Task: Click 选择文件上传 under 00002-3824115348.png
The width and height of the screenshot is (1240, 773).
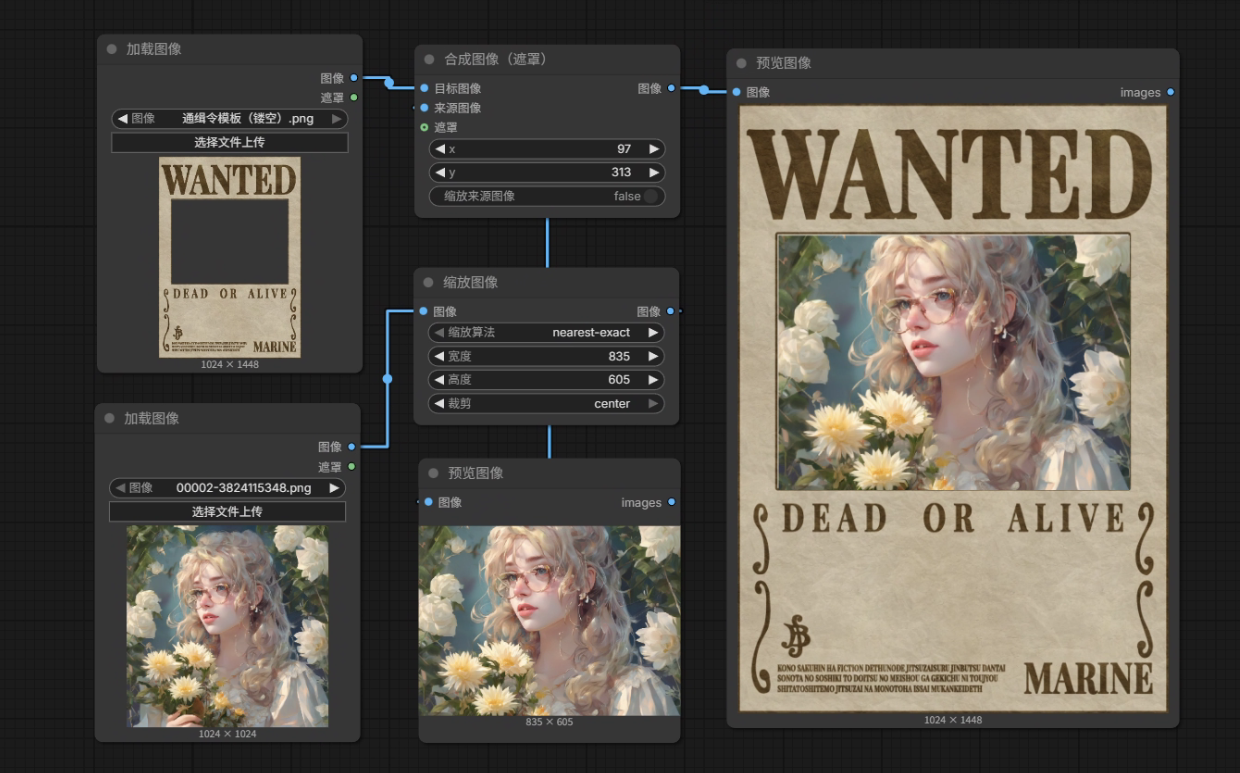Action: (x=227, y=511)
